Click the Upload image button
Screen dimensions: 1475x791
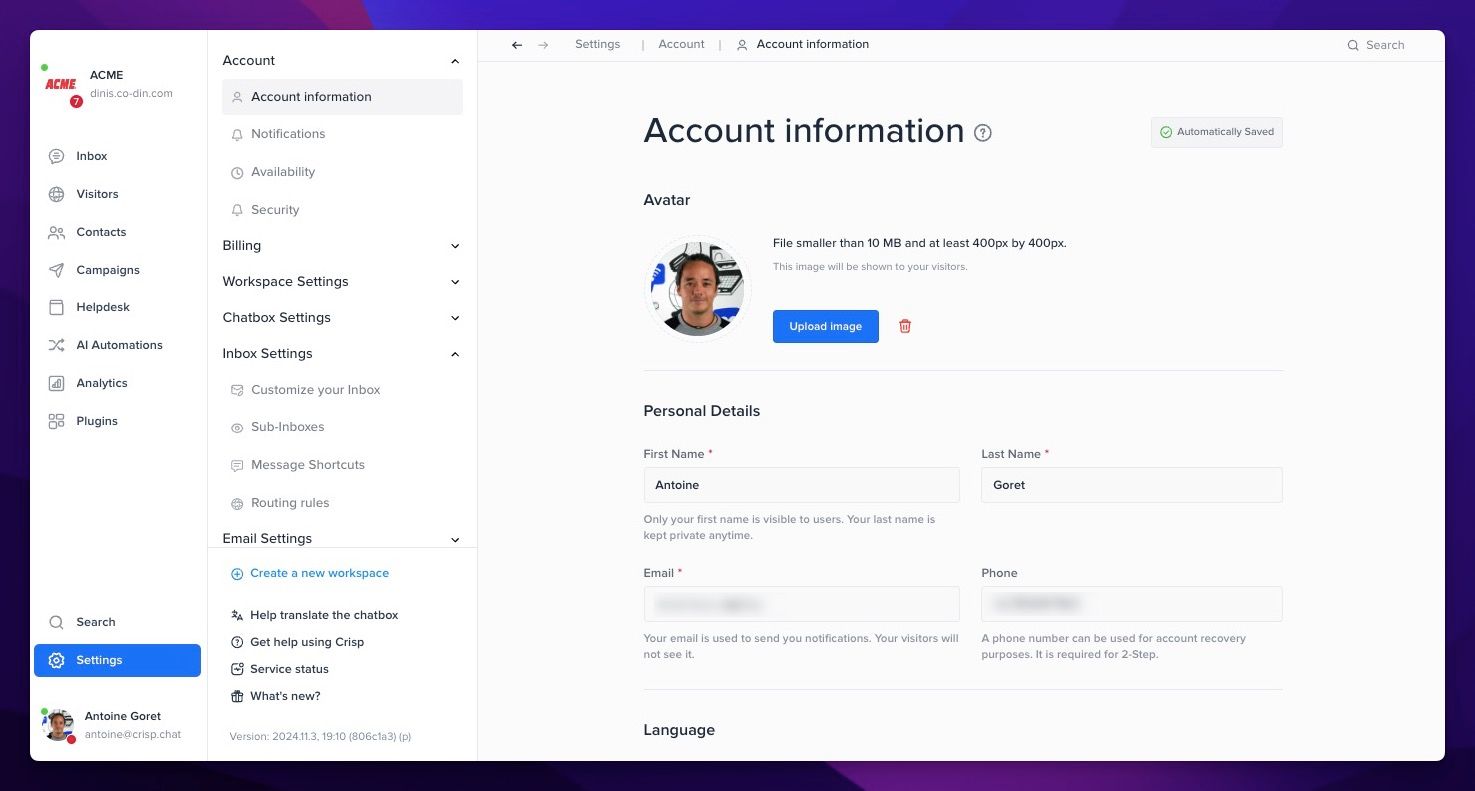pos(826,326)
